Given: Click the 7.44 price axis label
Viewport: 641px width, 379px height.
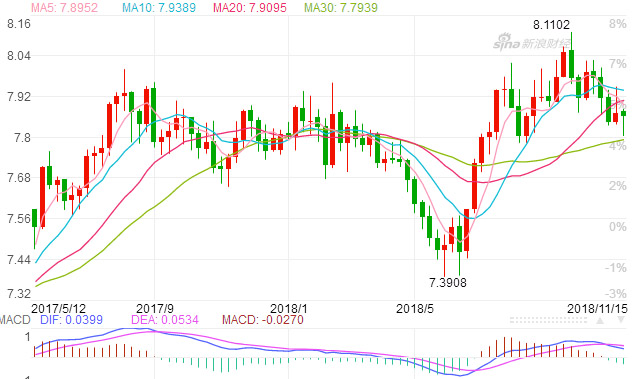Looking at the screenshot, I should (19, 260).
